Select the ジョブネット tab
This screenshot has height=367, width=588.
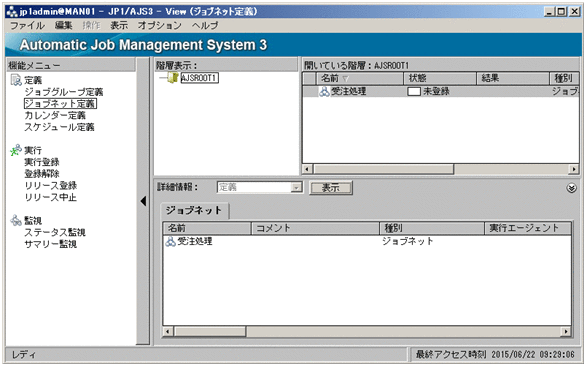tap(194, 211)
